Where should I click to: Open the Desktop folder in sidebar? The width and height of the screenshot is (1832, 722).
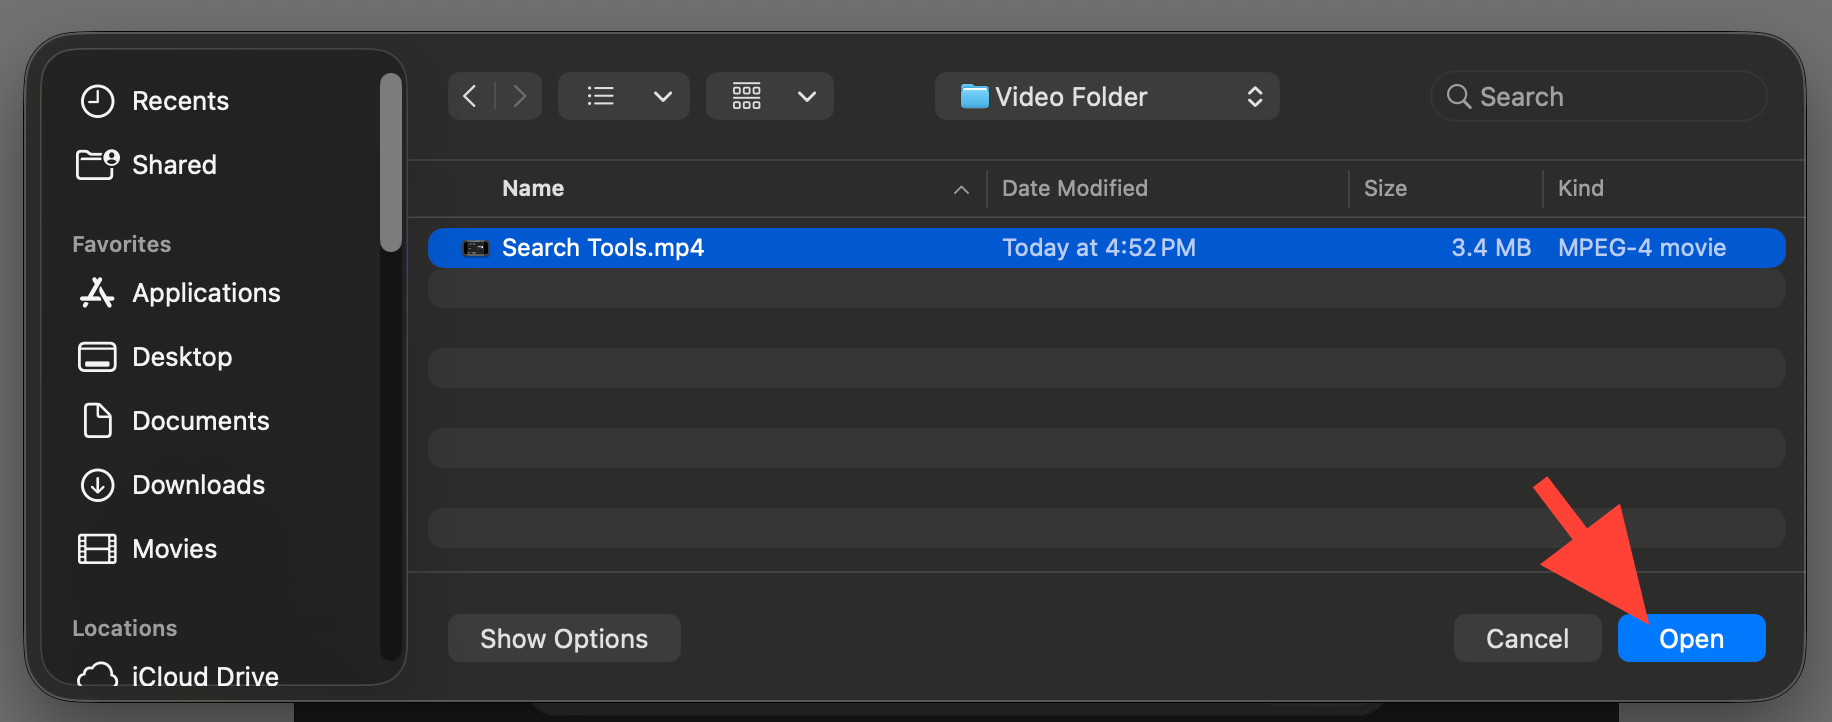pos(182,357)
